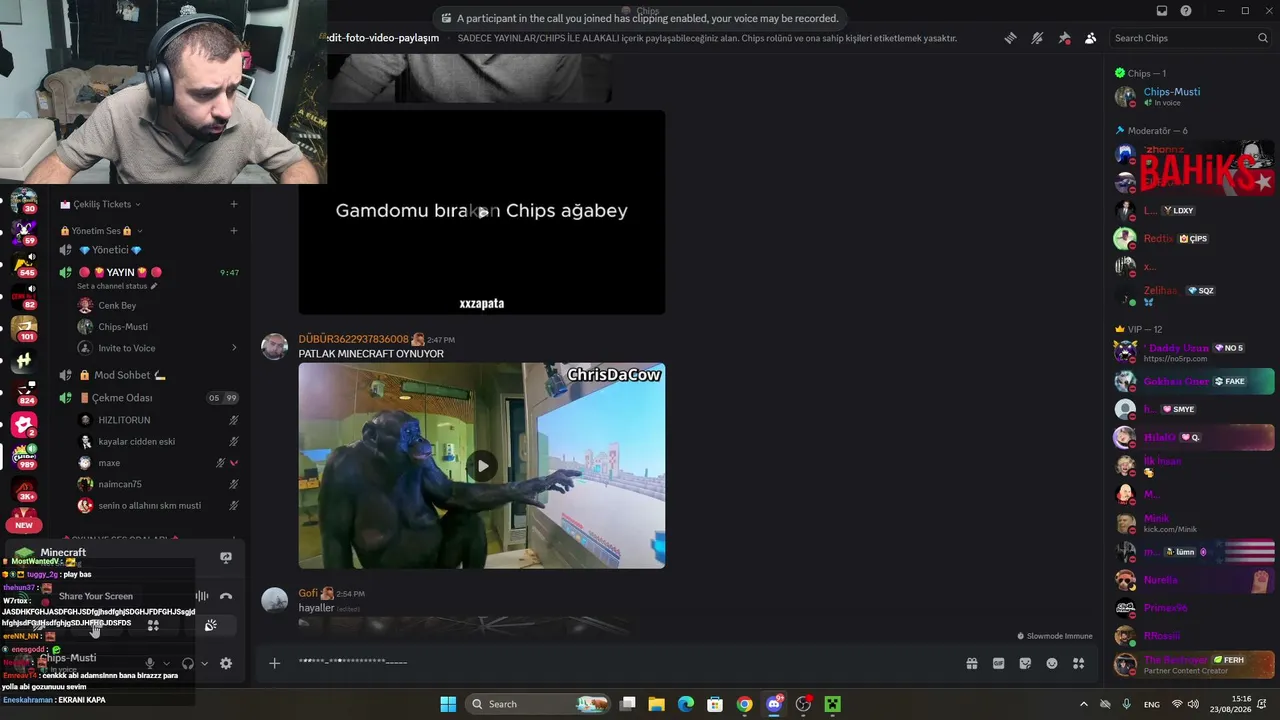This screenshot has width=1280, height=720.
Task: Open server with 545 notification badge
Action: tap(24, 265)
